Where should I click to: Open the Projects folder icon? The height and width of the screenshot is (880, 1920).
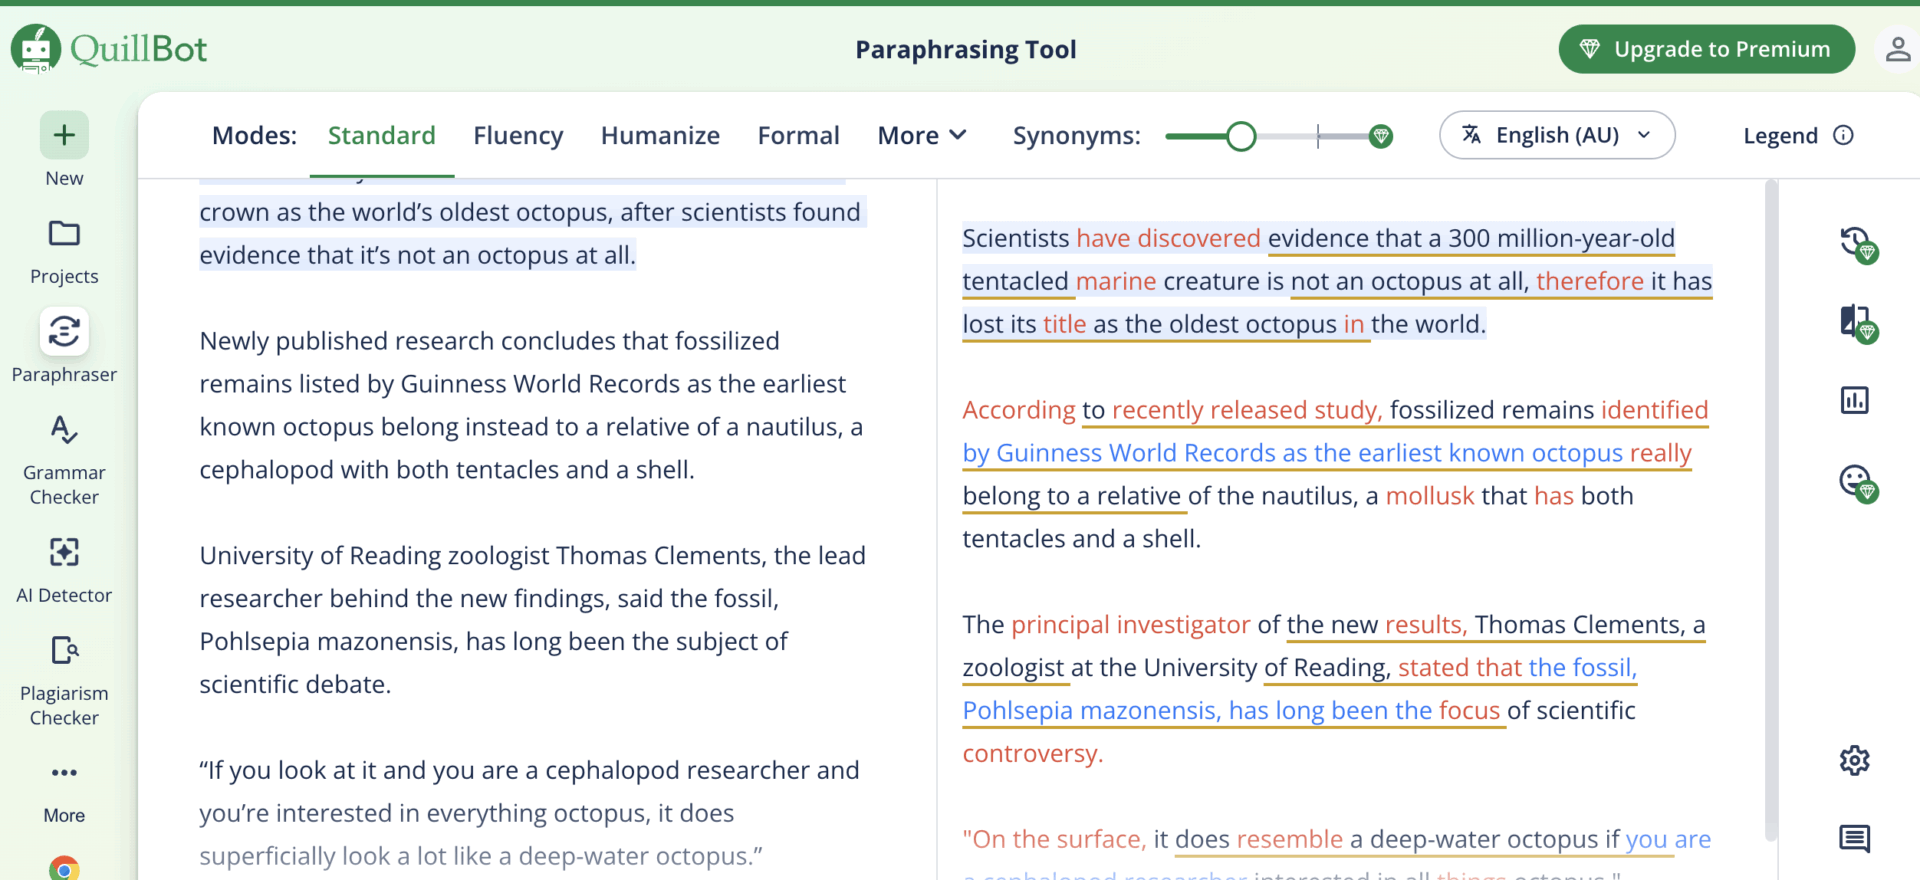click(64, 234)
